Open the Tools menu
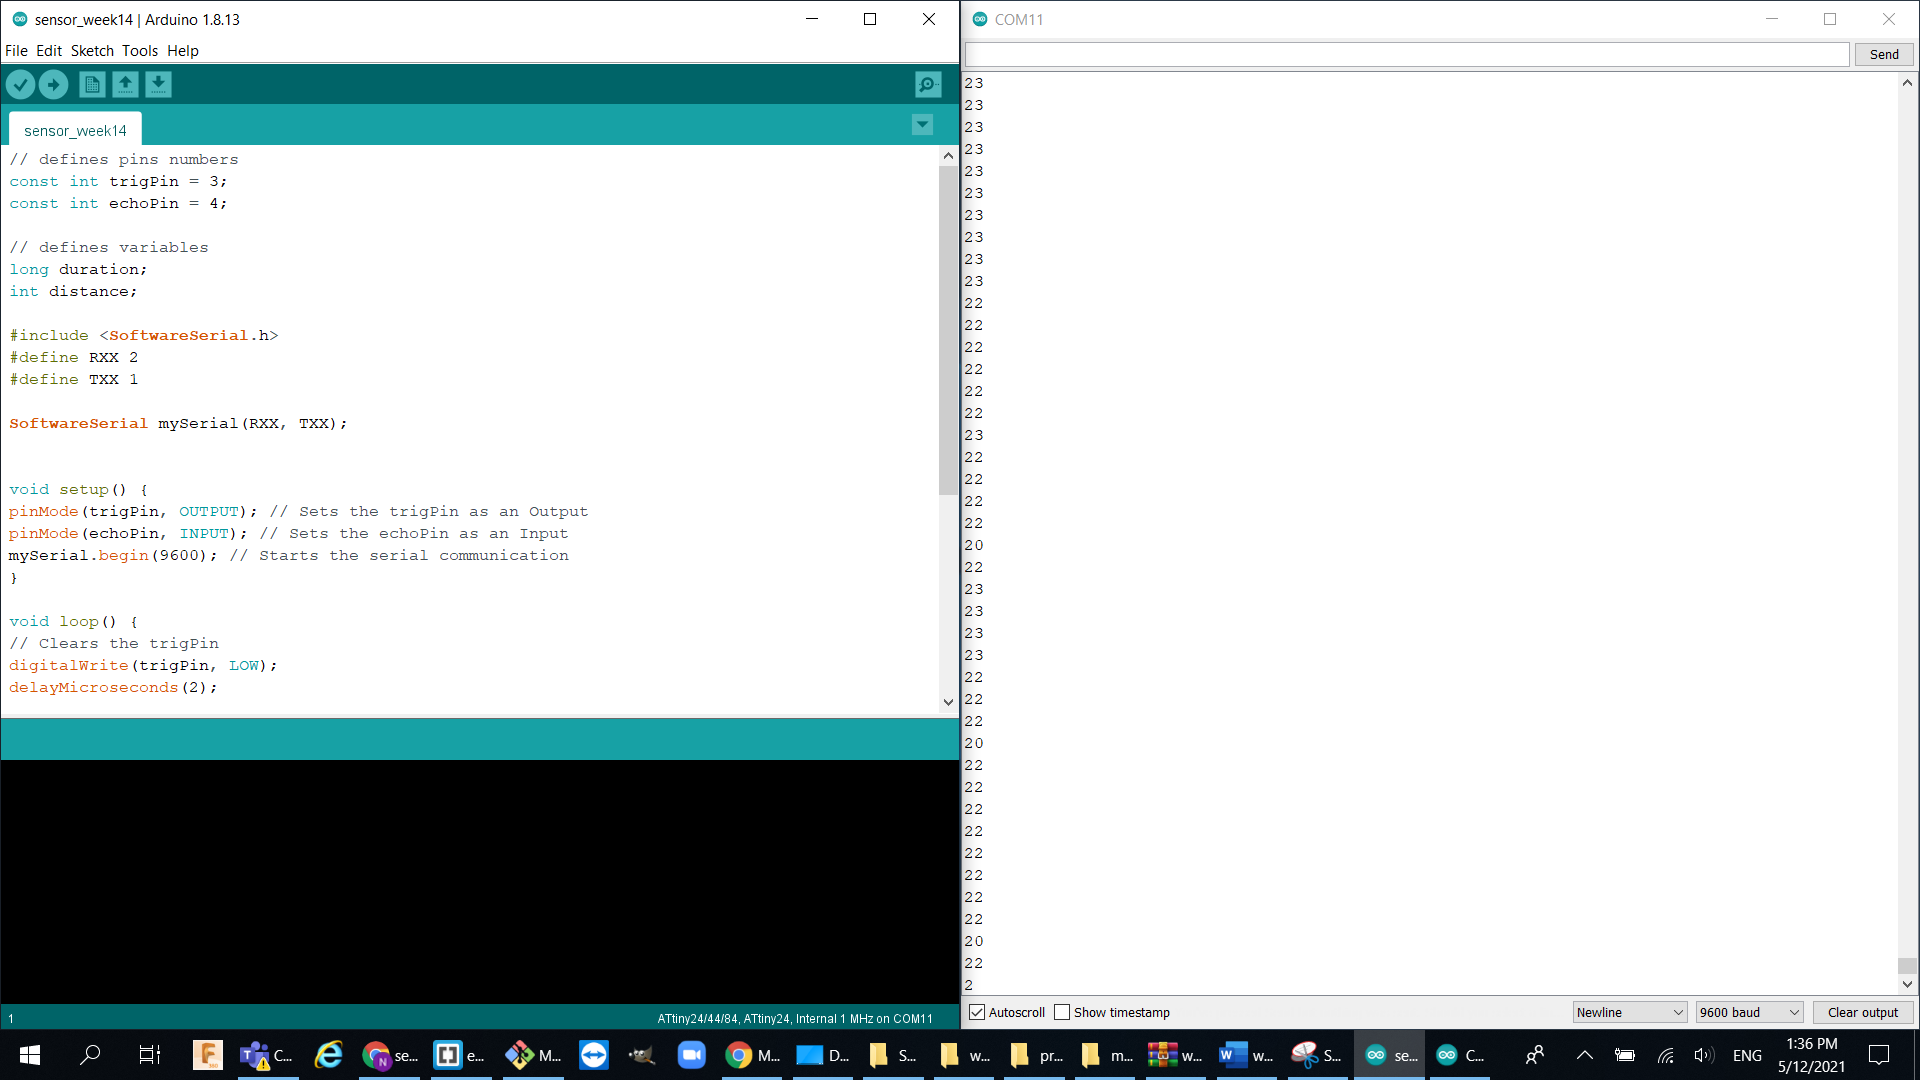 tap(140, 51)
